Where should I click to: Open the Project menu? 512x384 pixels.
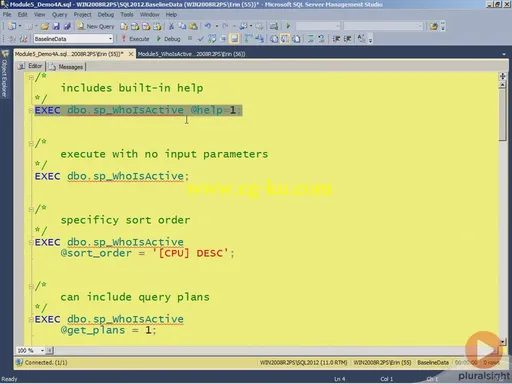coord(82,15)
